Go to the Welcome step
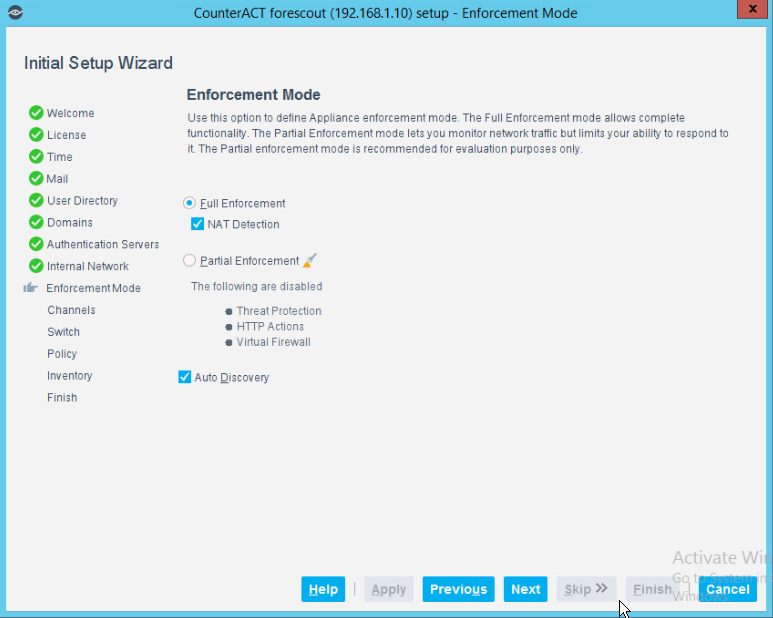 click(x=70, y=113)
